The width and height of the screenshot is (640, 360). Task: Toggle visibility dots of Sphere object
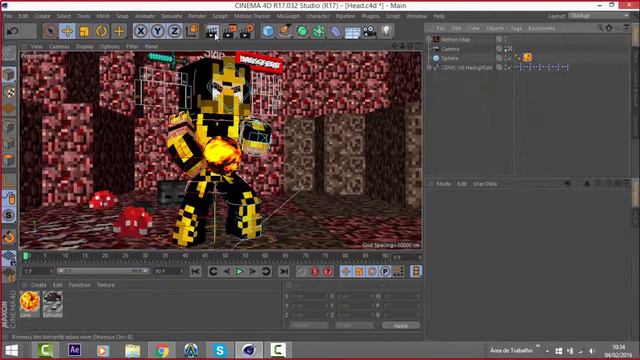pyautogui.click(x=505, y=58)
